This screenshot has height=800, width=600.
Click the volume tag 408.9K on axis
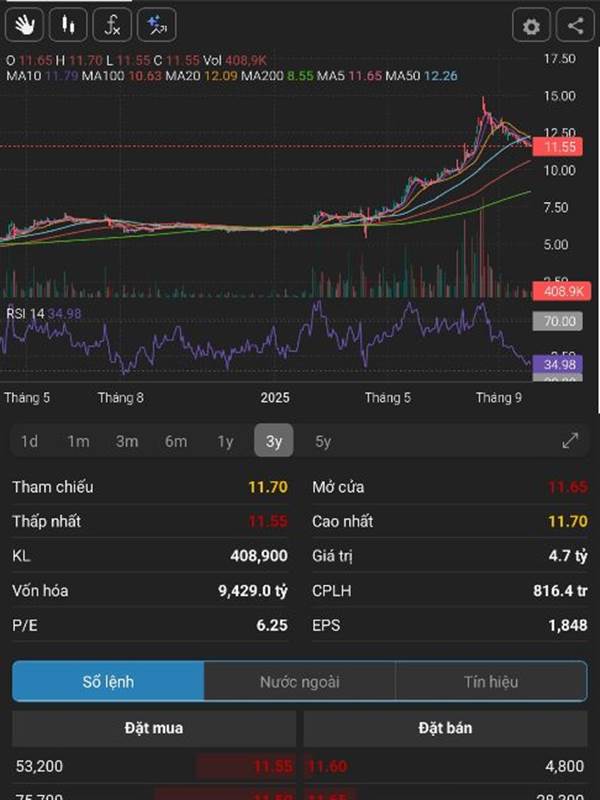click(562, 291)
